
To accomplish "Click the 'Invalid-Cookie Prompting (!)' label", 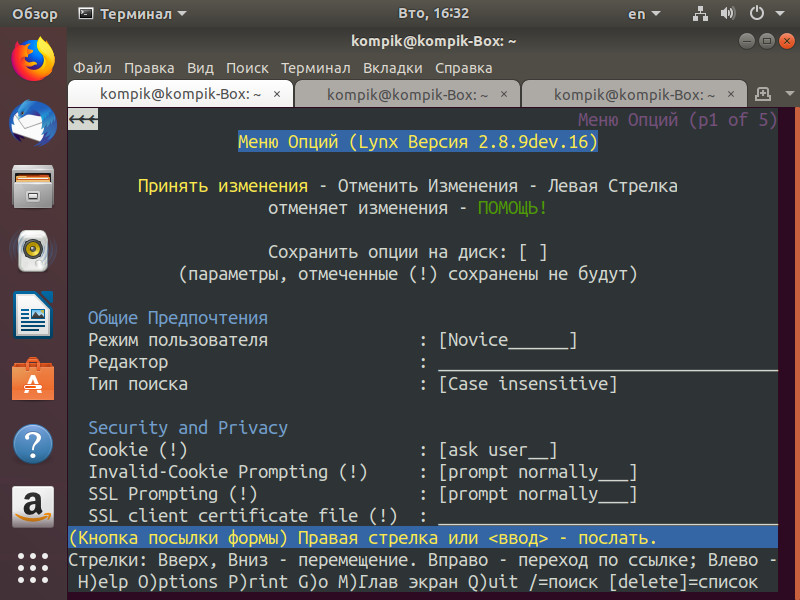I will coord(228,472).
